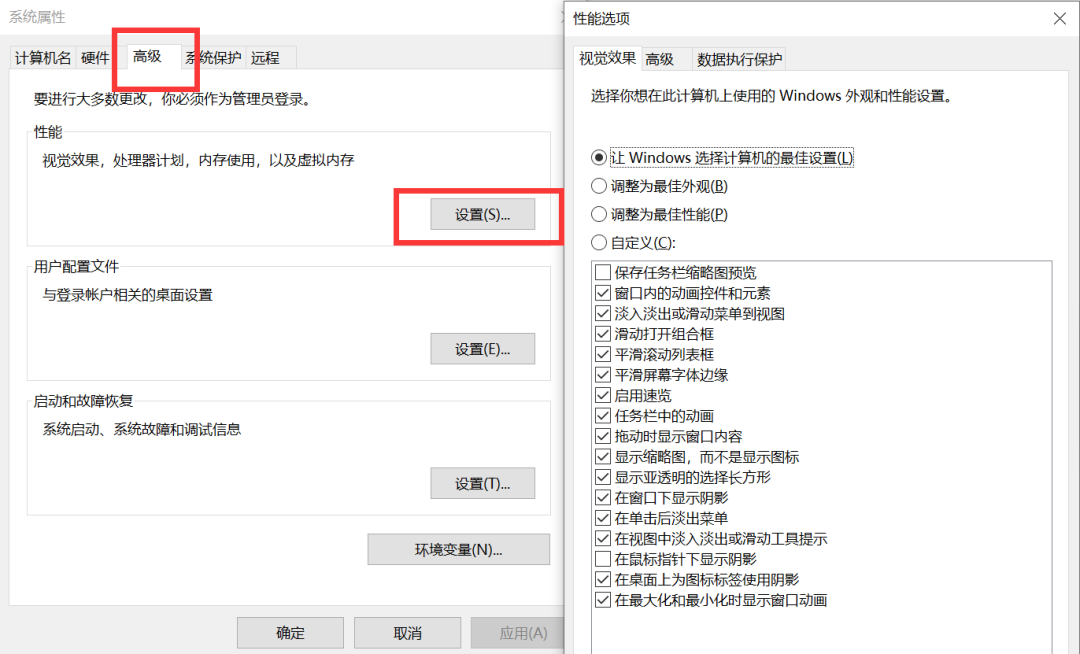This screenshot has width=1080, height=654.
Task: Click the 要进行大多数更改，你必须作为管理员登录 text
Action: (175, 99)
